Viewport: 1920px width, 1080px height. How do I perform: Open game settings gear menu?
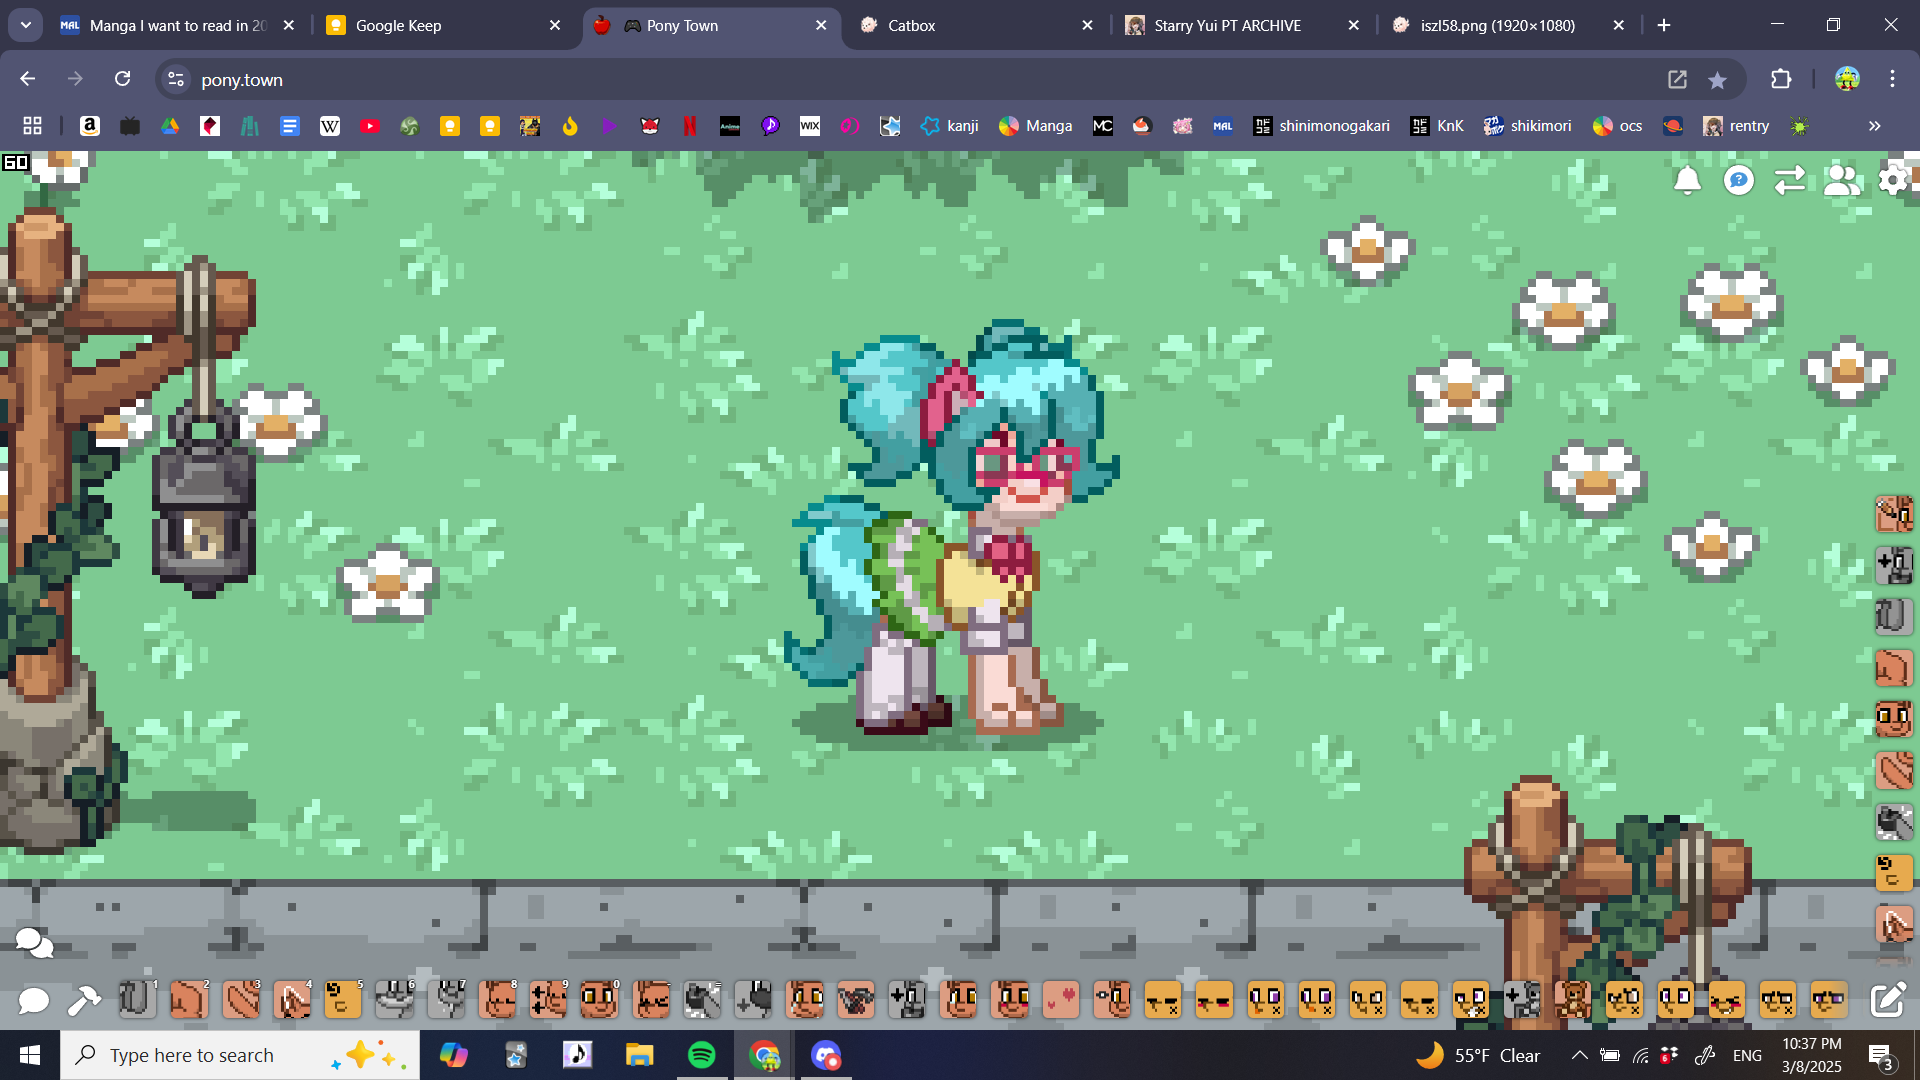click(1893, 180)
